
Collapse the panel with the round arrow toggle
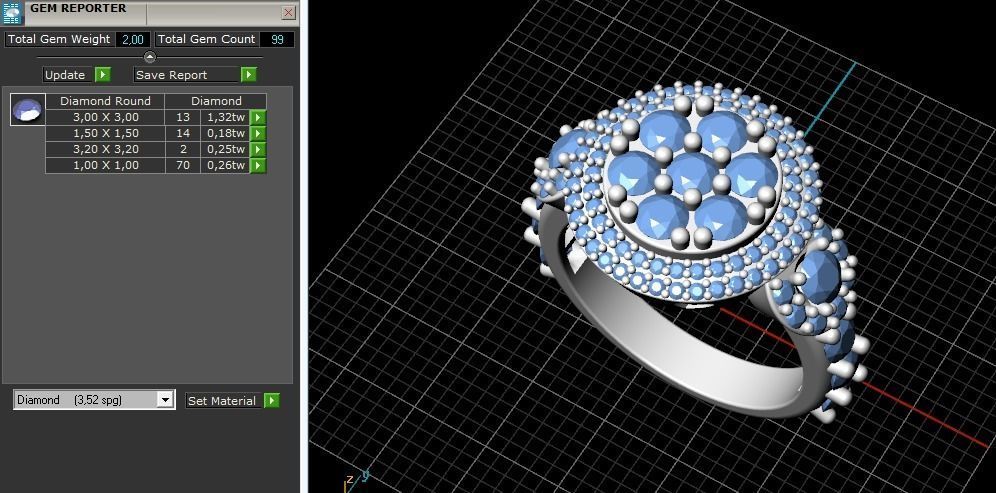[x=149, y=57]
